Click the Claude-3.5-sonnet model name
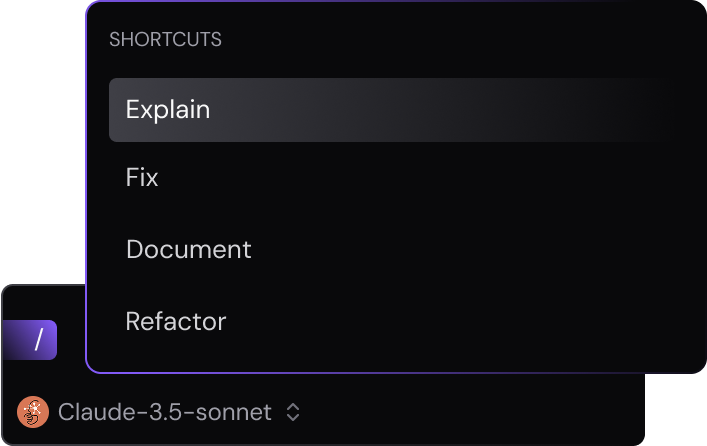Image resolution: width=707 pixels, height=446 pixels. (165, 412)
